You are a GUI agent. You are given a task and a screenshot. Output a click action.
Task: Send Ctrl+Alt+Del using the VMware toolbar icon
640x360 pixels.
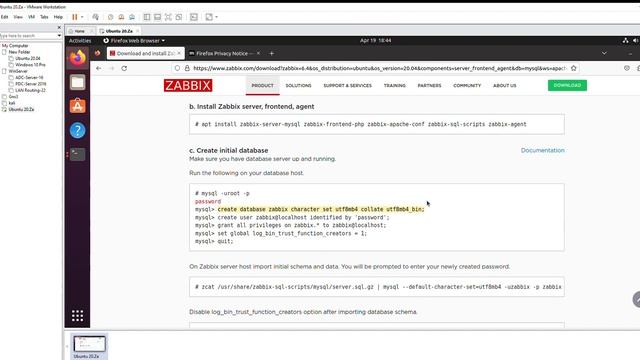[96, 17]
